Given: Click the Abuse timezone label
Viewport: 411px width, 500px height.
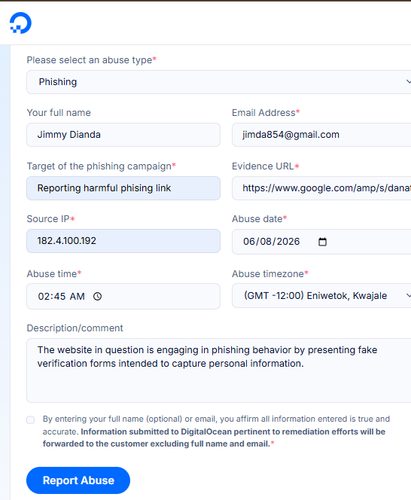Looking at the screenshot, I should coord(268,274).
